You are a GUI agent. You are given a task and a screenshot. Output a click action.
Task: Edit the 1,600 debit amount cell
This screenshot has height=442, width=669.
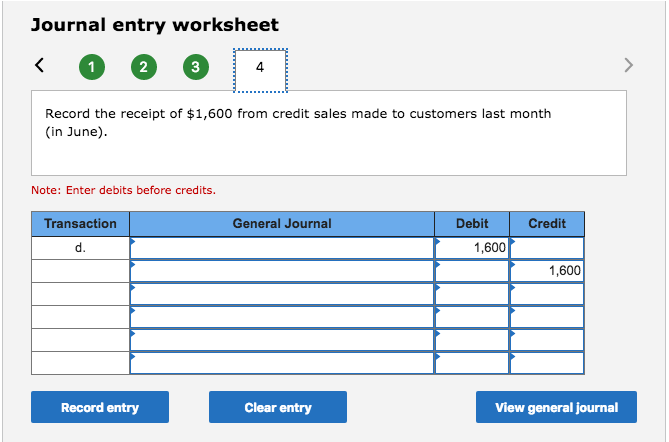point(472,248)
